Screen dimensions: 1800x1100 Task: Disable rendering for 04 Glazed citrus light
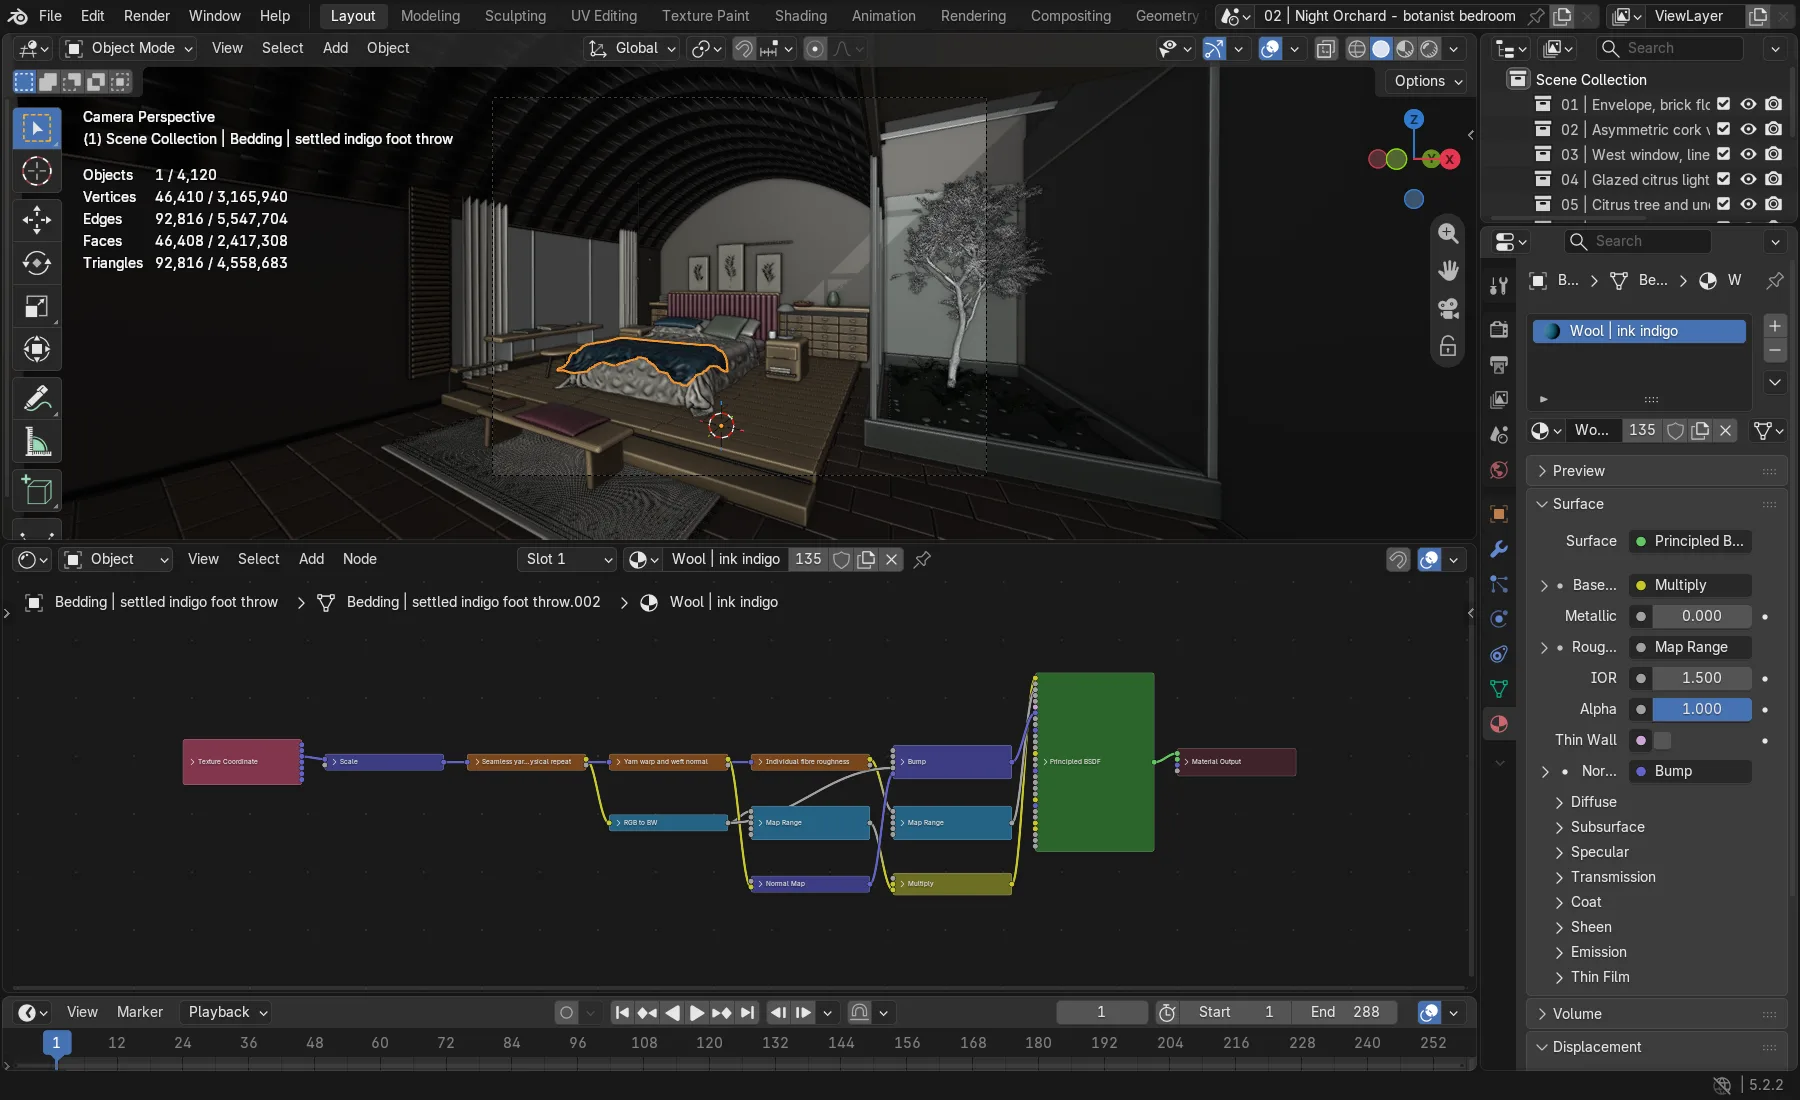coord(1773,179)
